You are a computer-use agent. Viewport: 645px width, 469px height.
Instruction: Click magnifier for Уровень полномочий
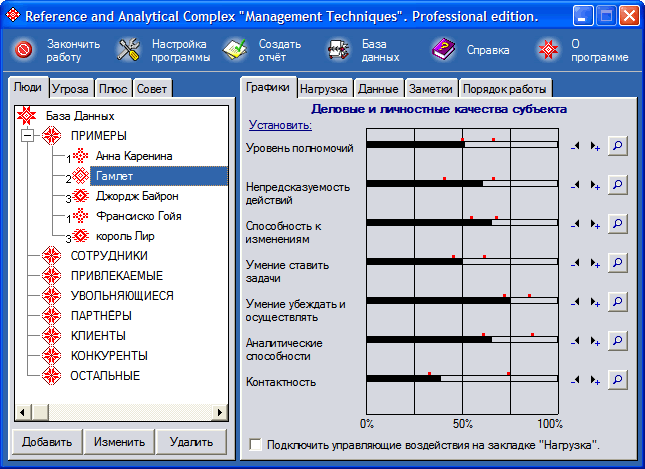[x=617, y=146]
